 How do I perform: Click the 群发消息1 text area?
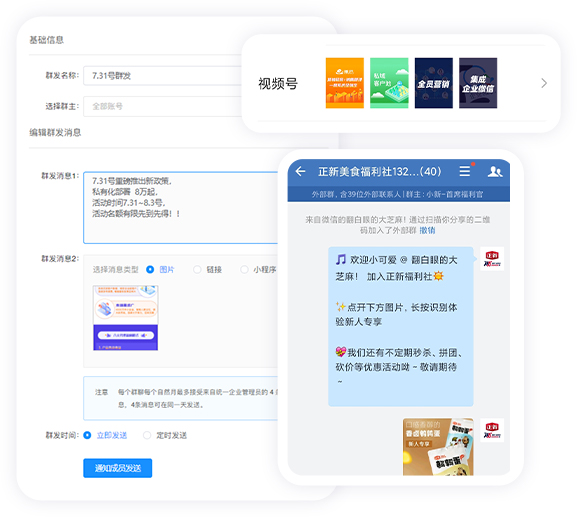pyautogui.click(x=181, y=208)
